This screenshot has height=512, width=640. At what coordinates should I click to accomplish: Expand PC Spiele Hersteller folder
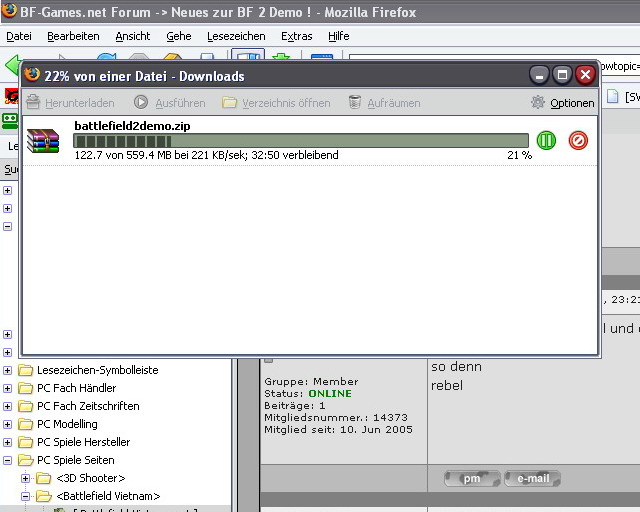coord(7,442)
